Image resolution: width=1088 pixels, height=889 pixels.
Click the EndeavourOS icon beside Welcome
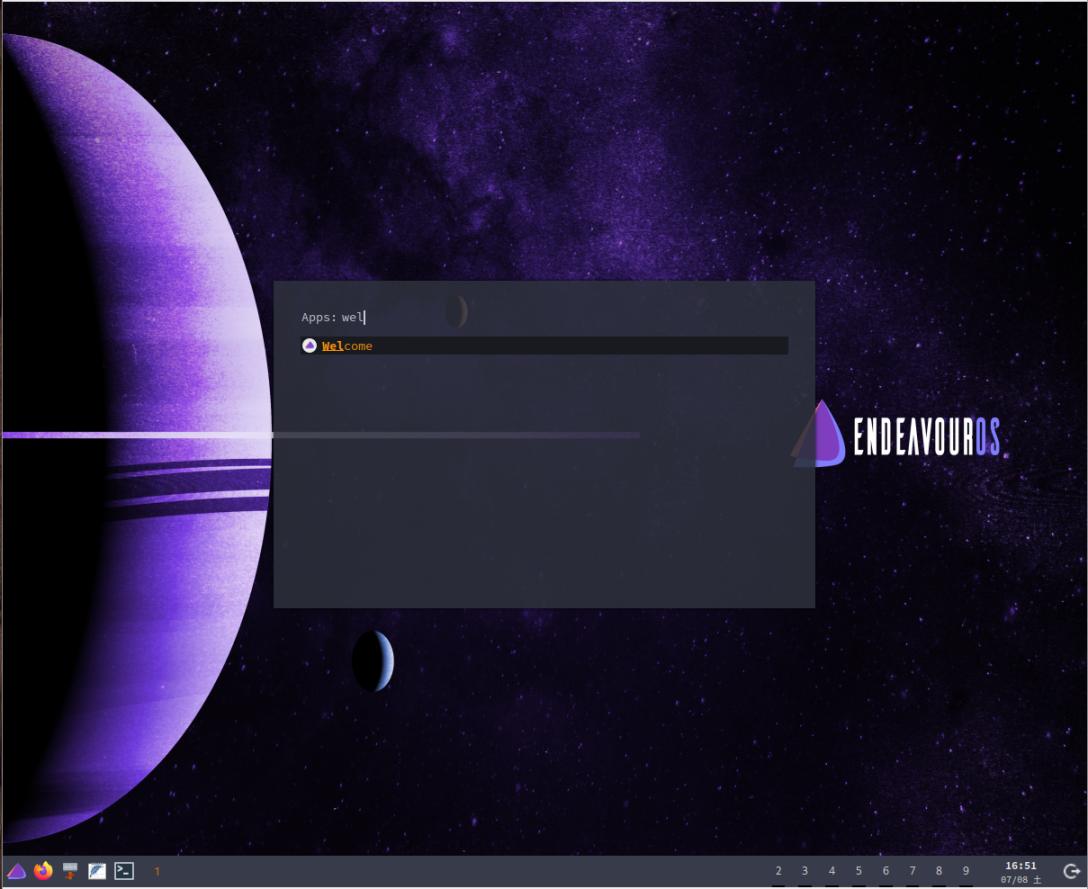click(x=309, y=346)
